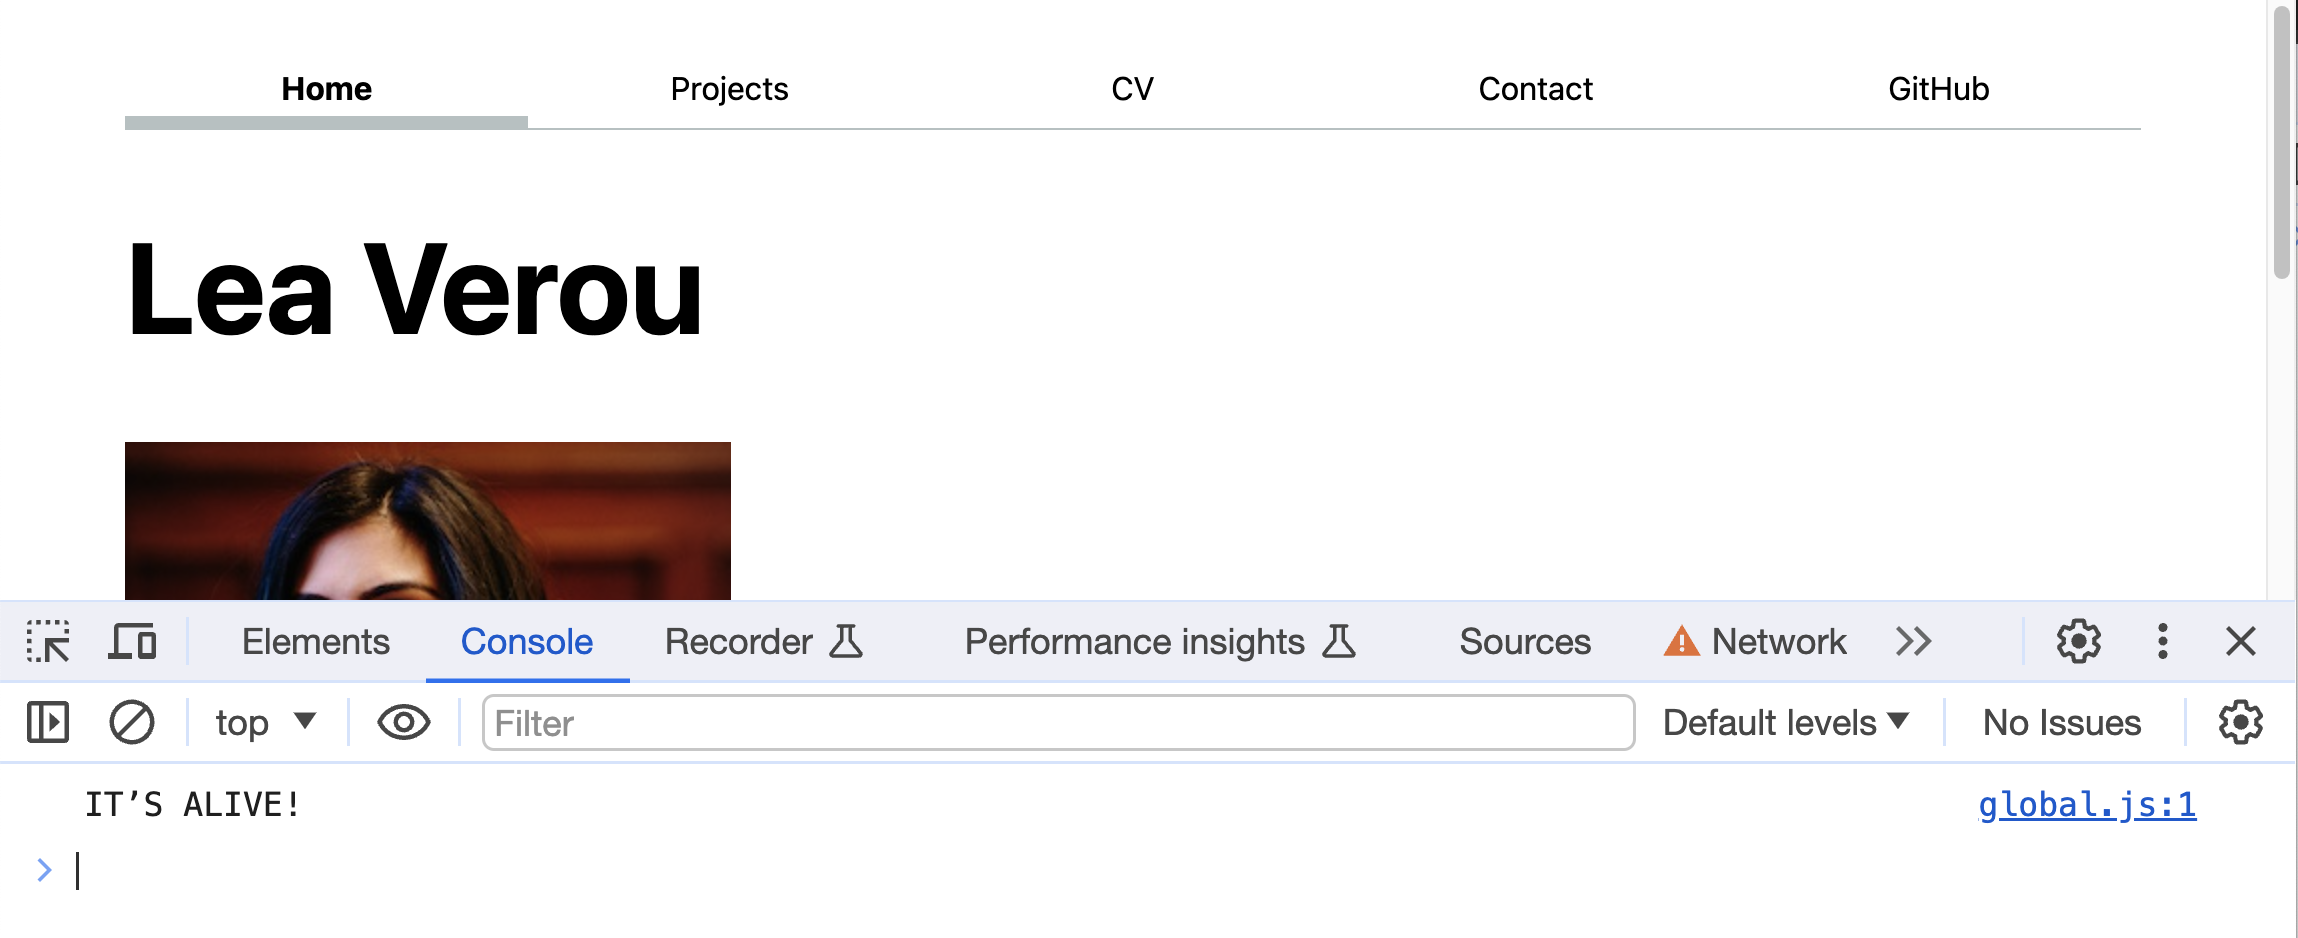Show the console sidebar
The width and height of the screenshot is (2298, 938).
point(48,722)
